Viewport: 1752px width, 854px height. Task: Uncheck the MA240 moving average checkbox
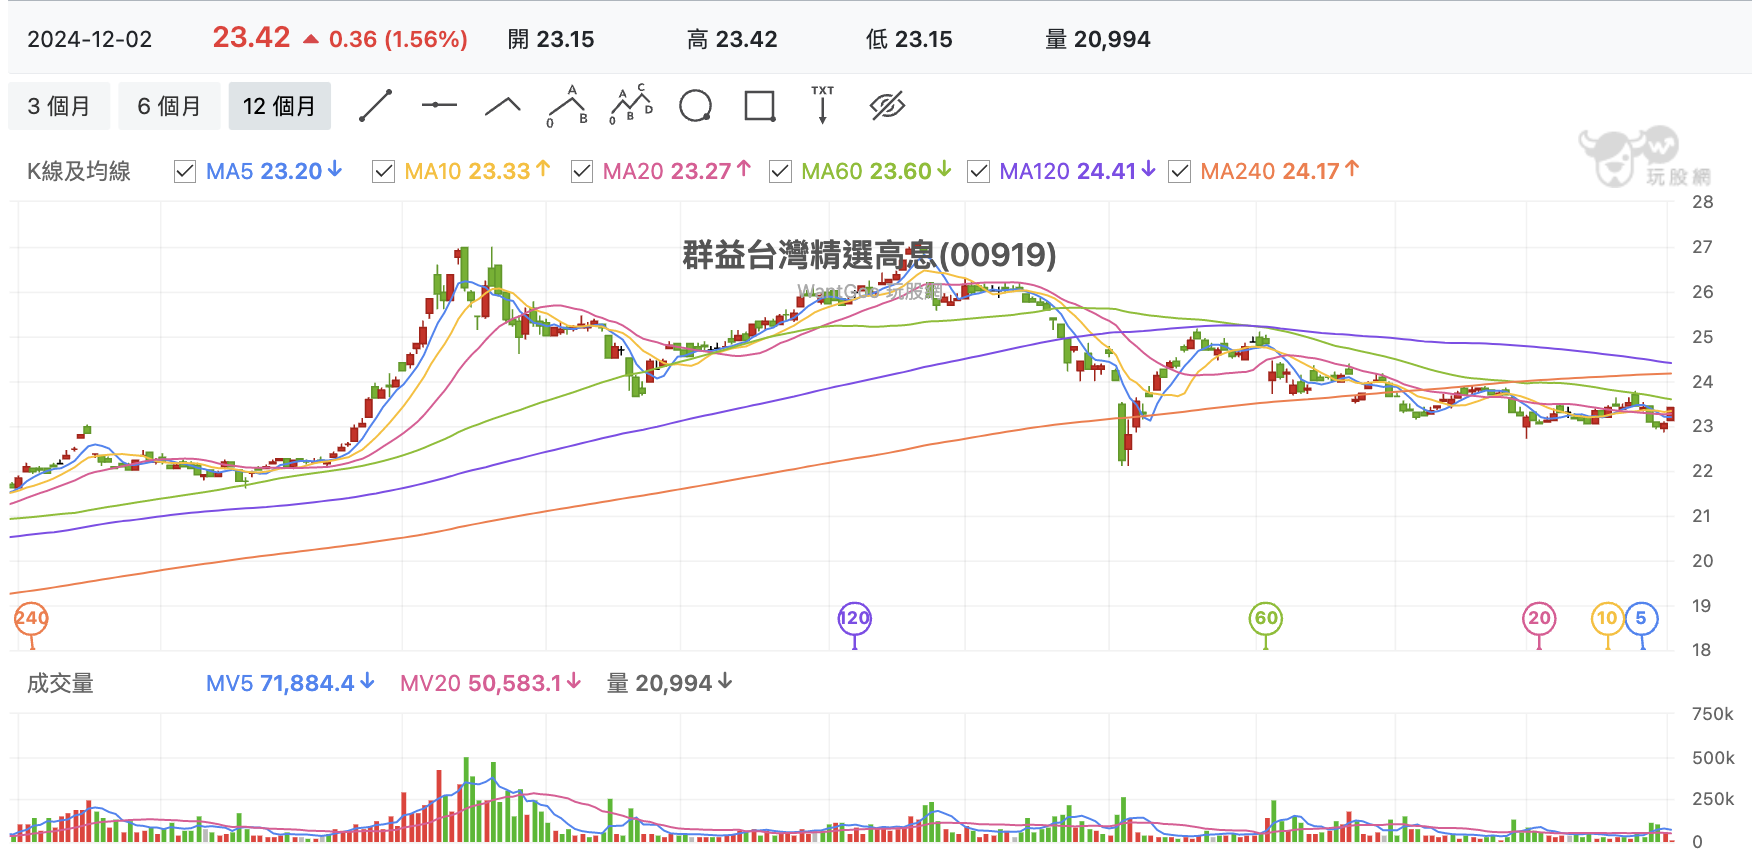(x=1180, y=172)
